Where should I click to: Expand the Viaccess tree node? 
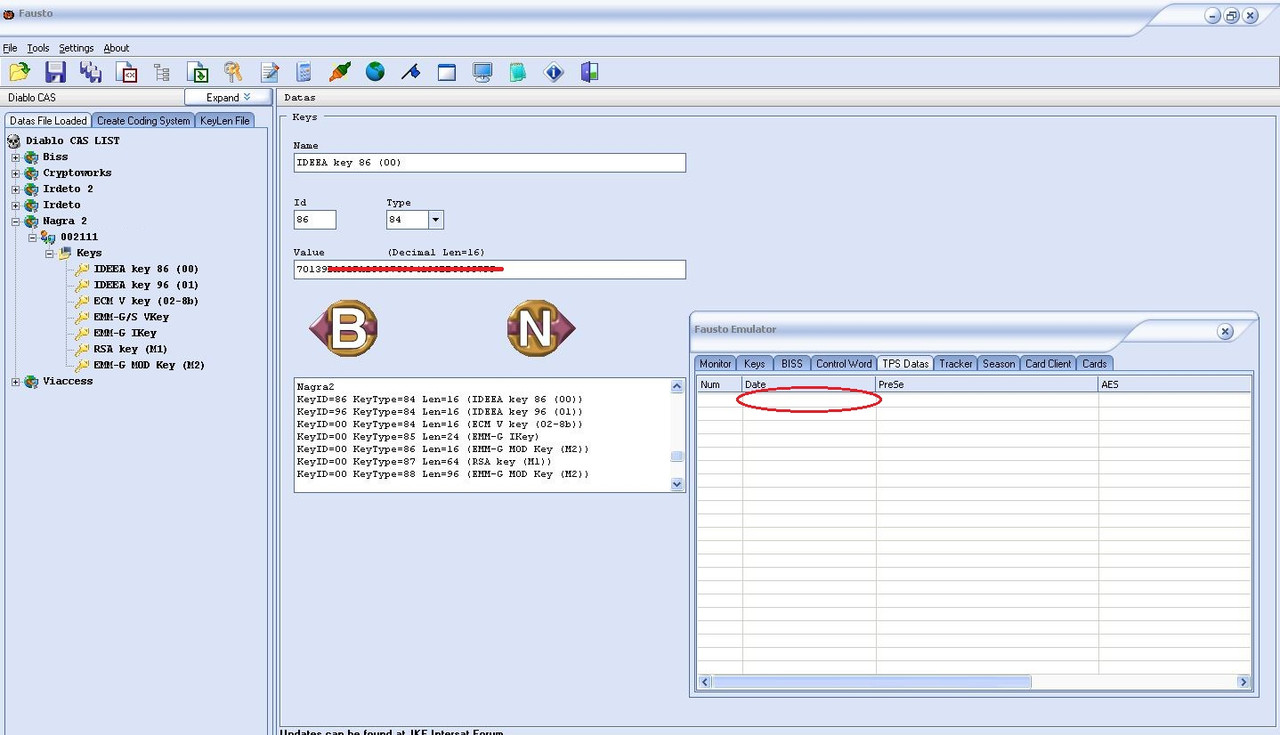[x=16, y=381]
